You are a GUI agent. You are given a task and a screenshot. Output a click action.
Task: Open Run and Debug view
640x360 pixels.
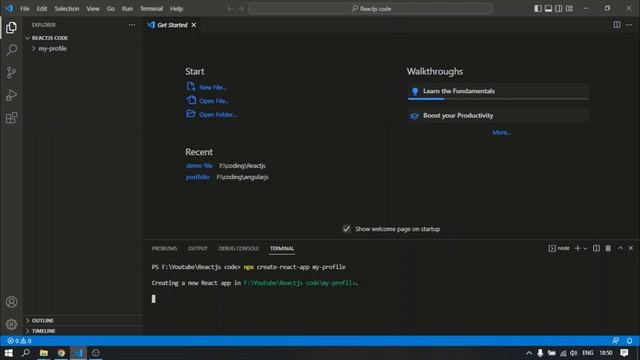[x=11, y=96]
